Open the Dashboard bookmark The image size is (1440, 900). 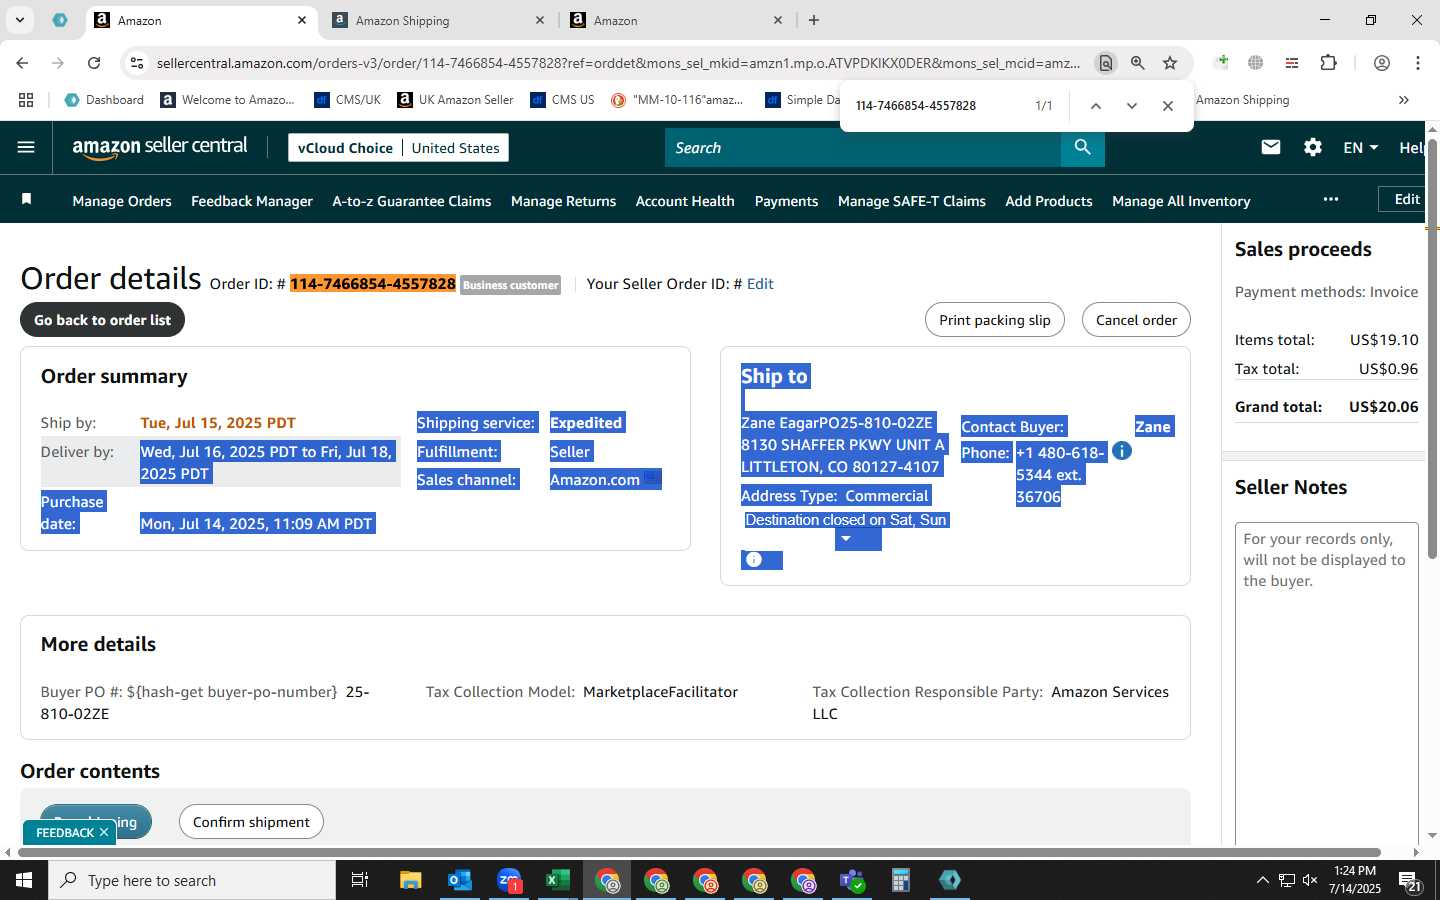point(104,100)
